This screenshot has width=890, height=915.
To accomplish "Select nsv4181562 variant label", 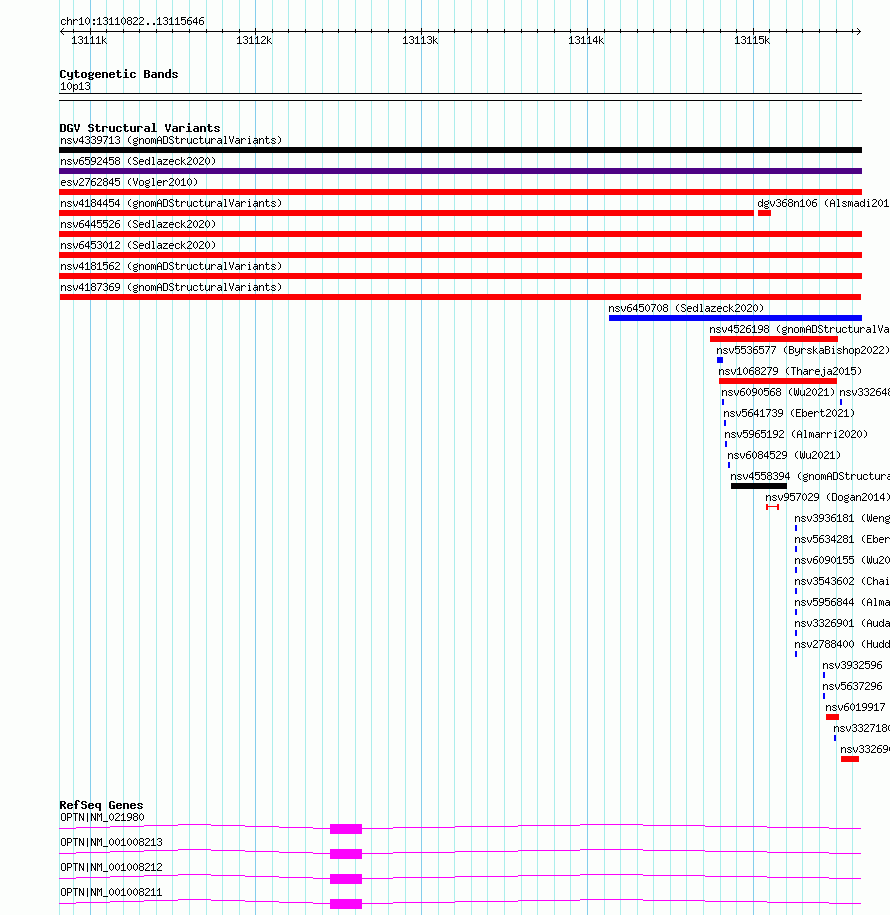I will [x=171, y=266].
